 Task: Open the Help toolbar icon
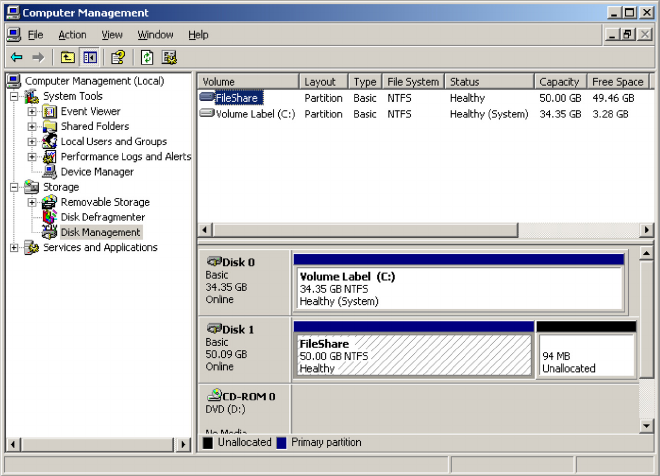point(118,58)
